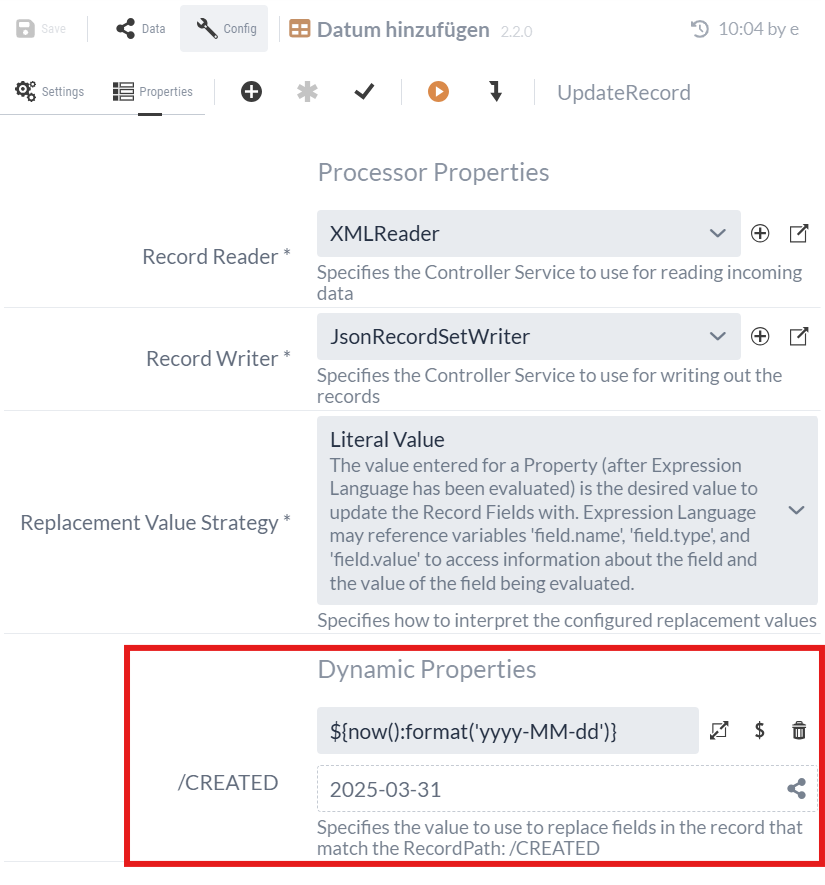
Task: Switch to the Properties tab
Action: click(152, 91)
